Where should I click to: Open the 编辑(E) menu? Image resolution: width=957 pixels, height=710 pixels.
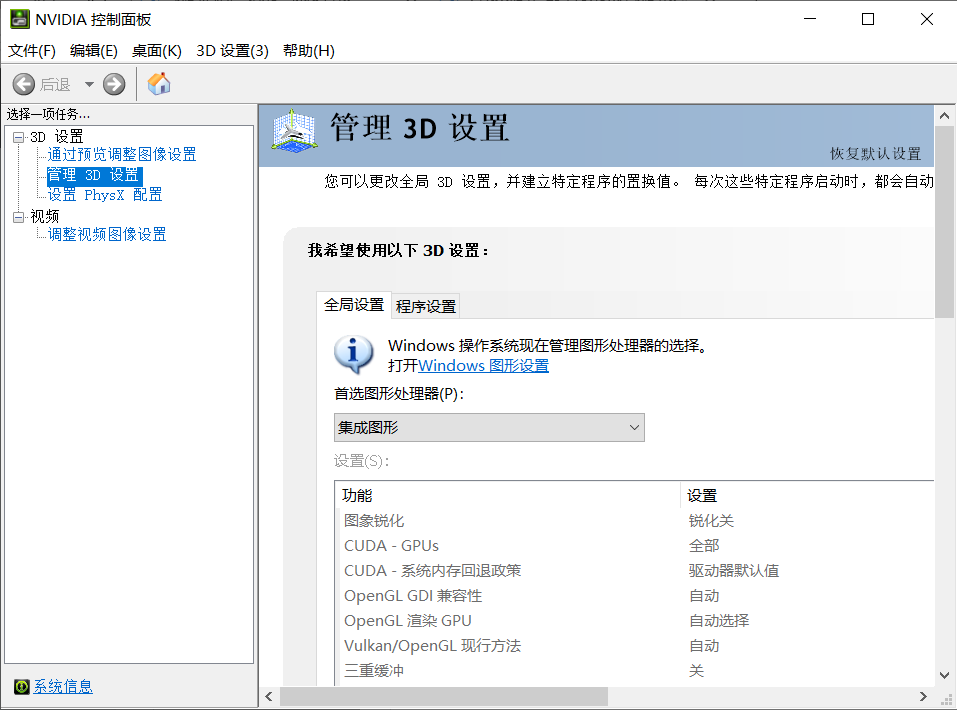(93, 51)
